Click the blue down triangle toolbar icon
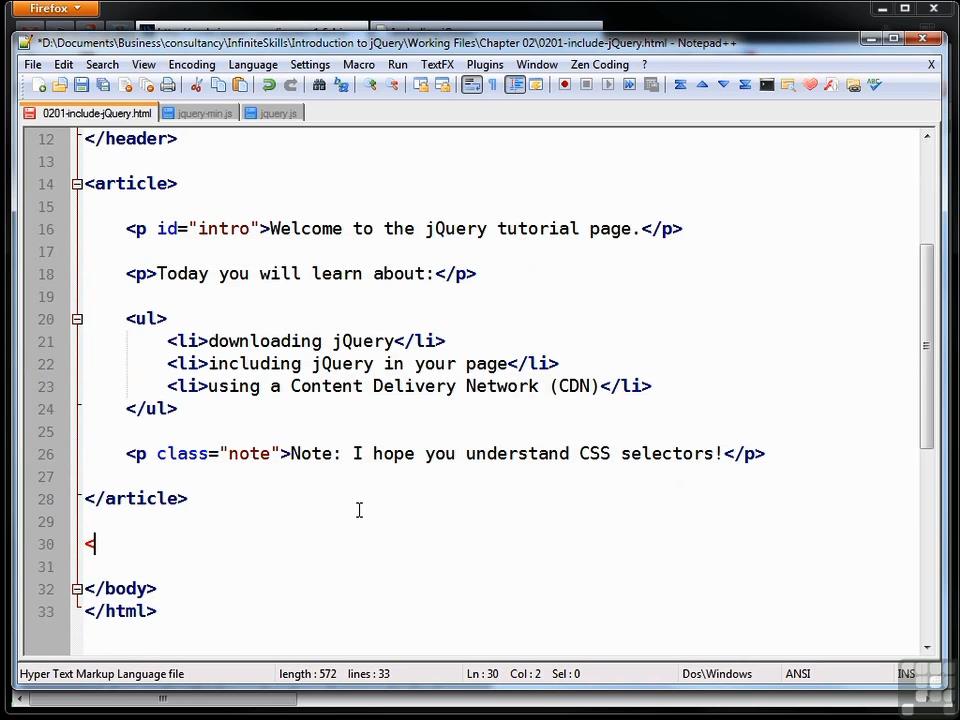Viewport: 960px width, 720px height. [723, 84]
